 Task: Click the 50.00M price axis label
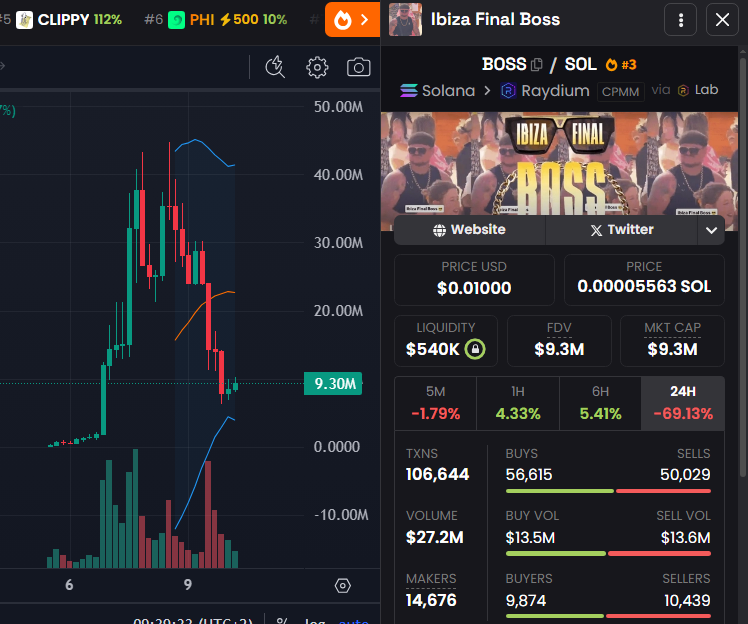coord(338,107)
